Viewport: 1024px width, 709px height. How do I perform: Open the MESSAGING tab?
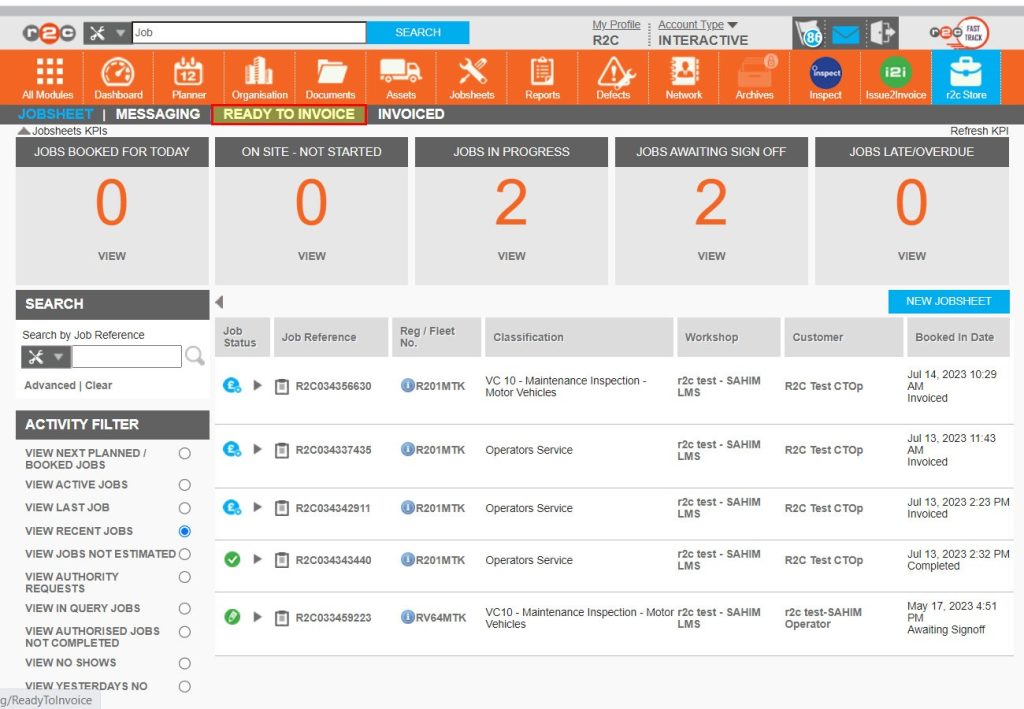[x=157, y=114]
